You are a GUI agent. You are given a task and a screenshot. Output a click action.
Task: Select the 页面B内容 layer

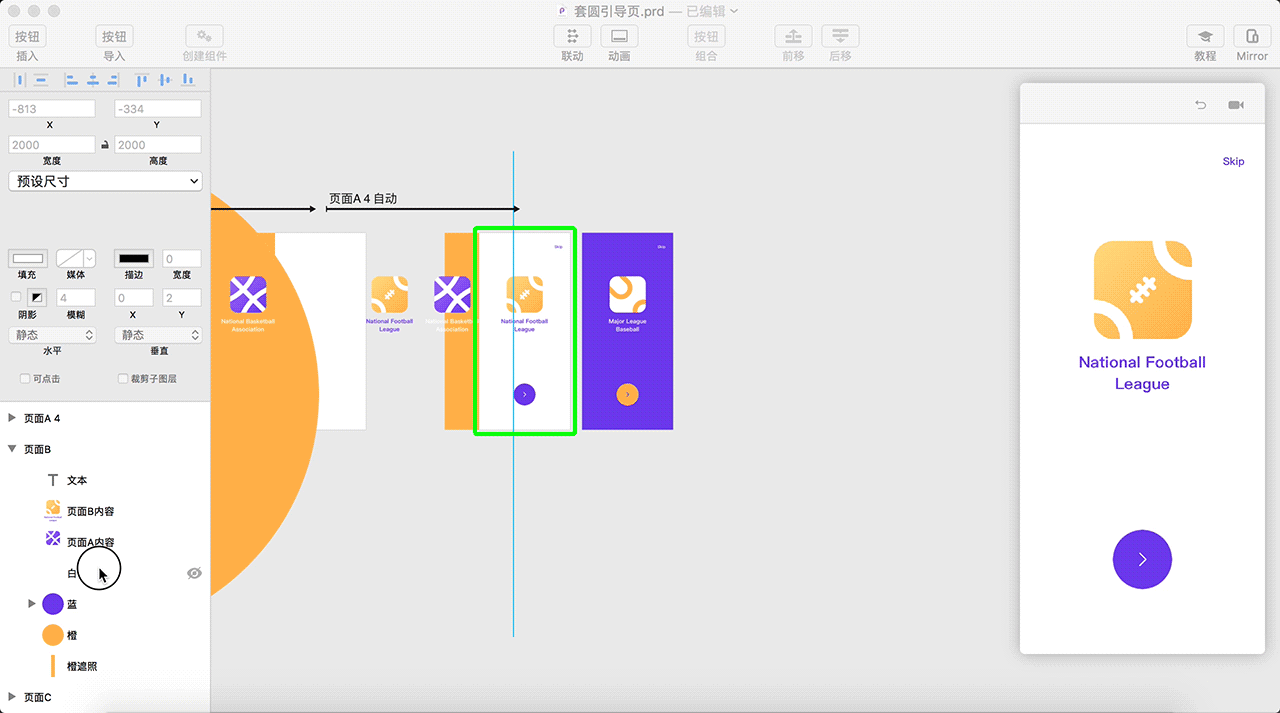click(x=105, y=511)
